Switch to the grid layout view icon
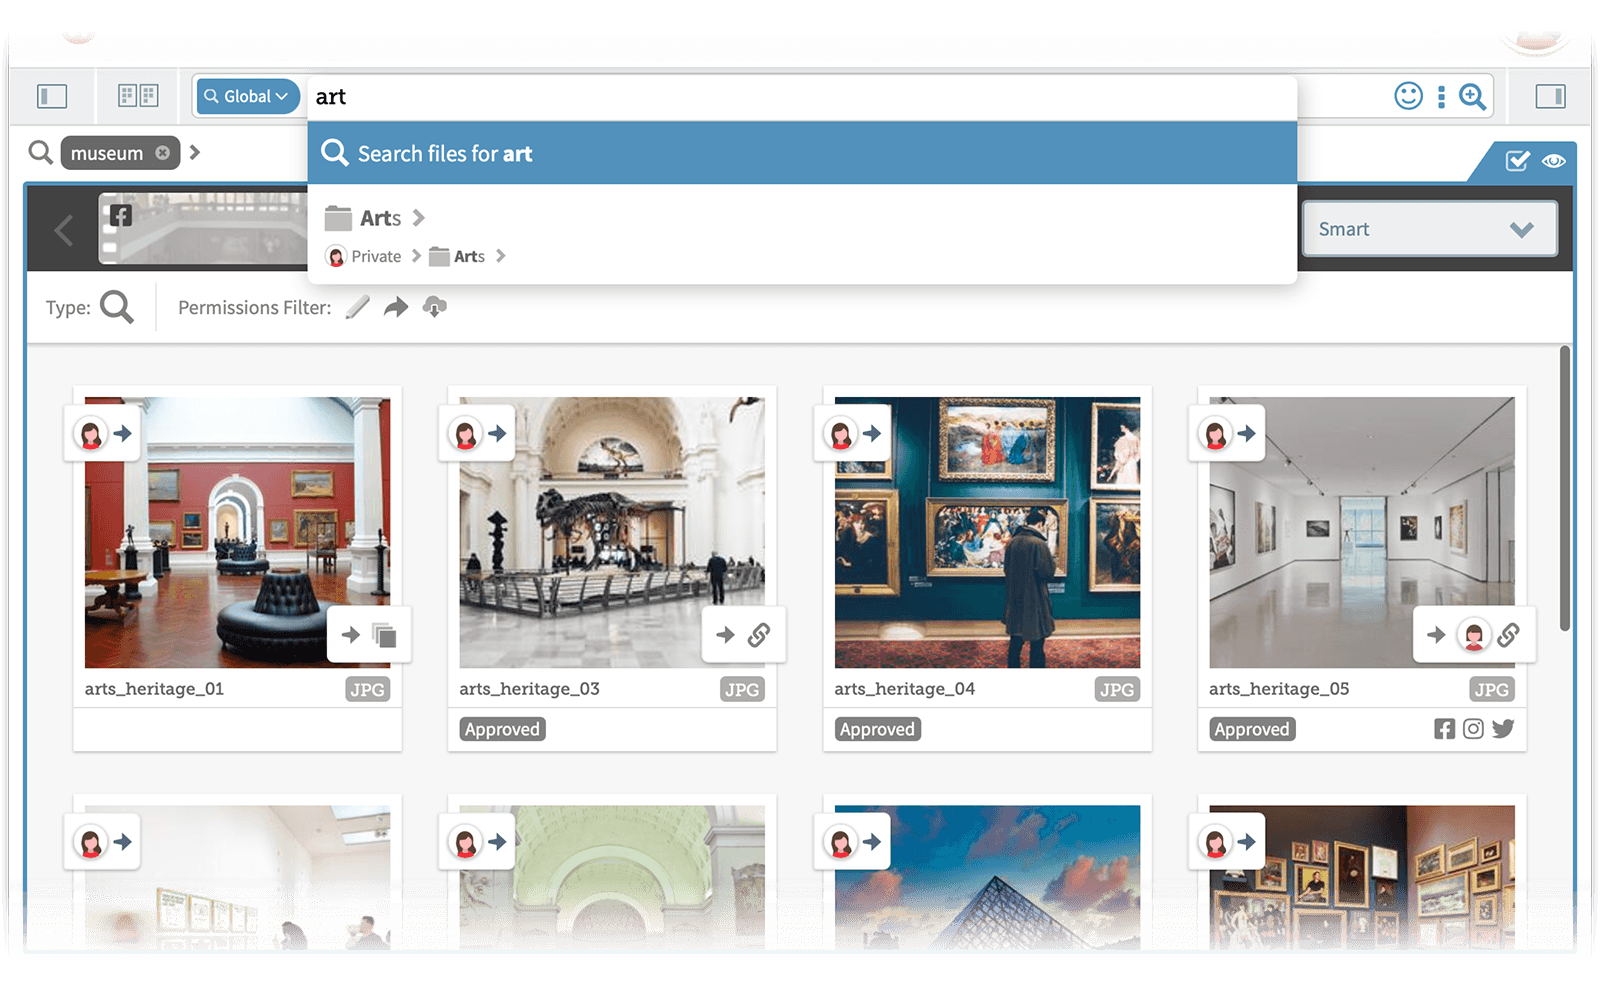The width and height of the screenshot is (1600, 981). click(138, 96)
